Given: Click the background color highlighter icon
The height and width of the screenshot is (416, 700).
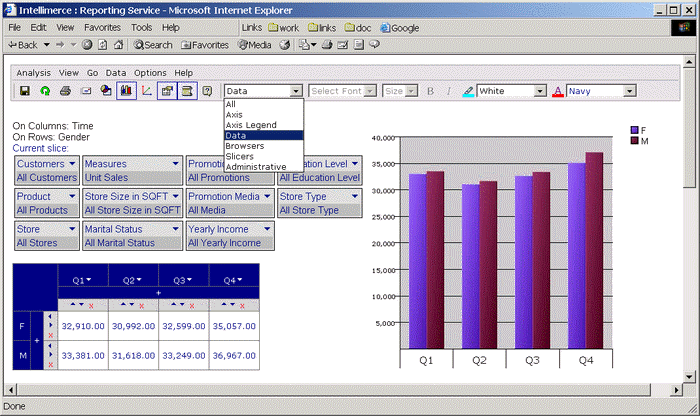Looking at the screenshot, I should [x=468, y=92].
